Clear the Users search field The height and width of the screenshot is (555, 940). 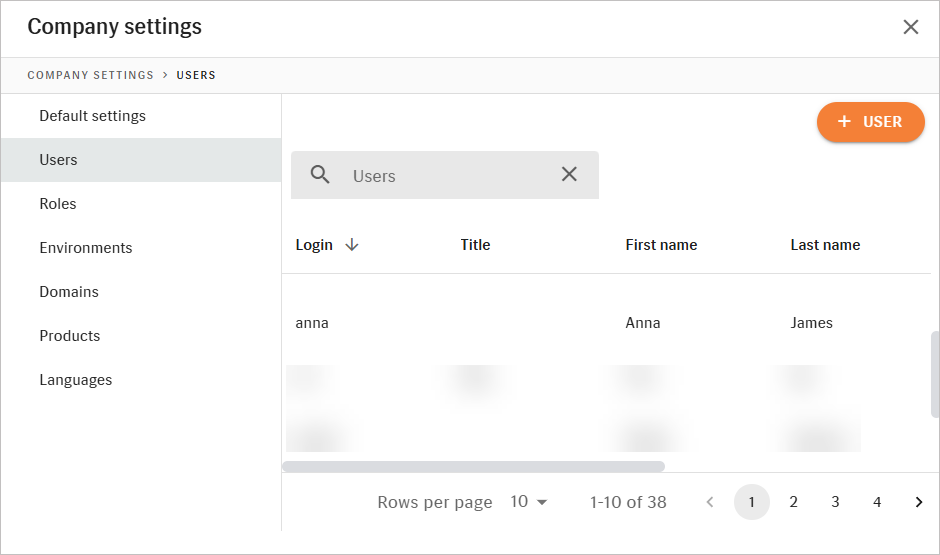click(x=569, y=175)
